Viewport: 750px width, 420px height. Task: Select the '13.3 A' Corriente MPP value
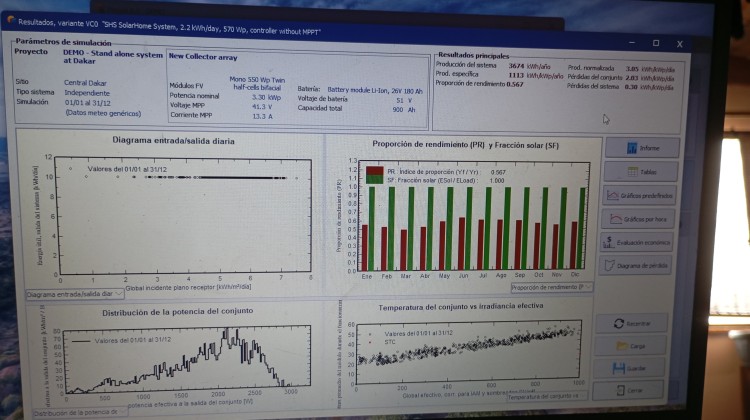[262, 116]
